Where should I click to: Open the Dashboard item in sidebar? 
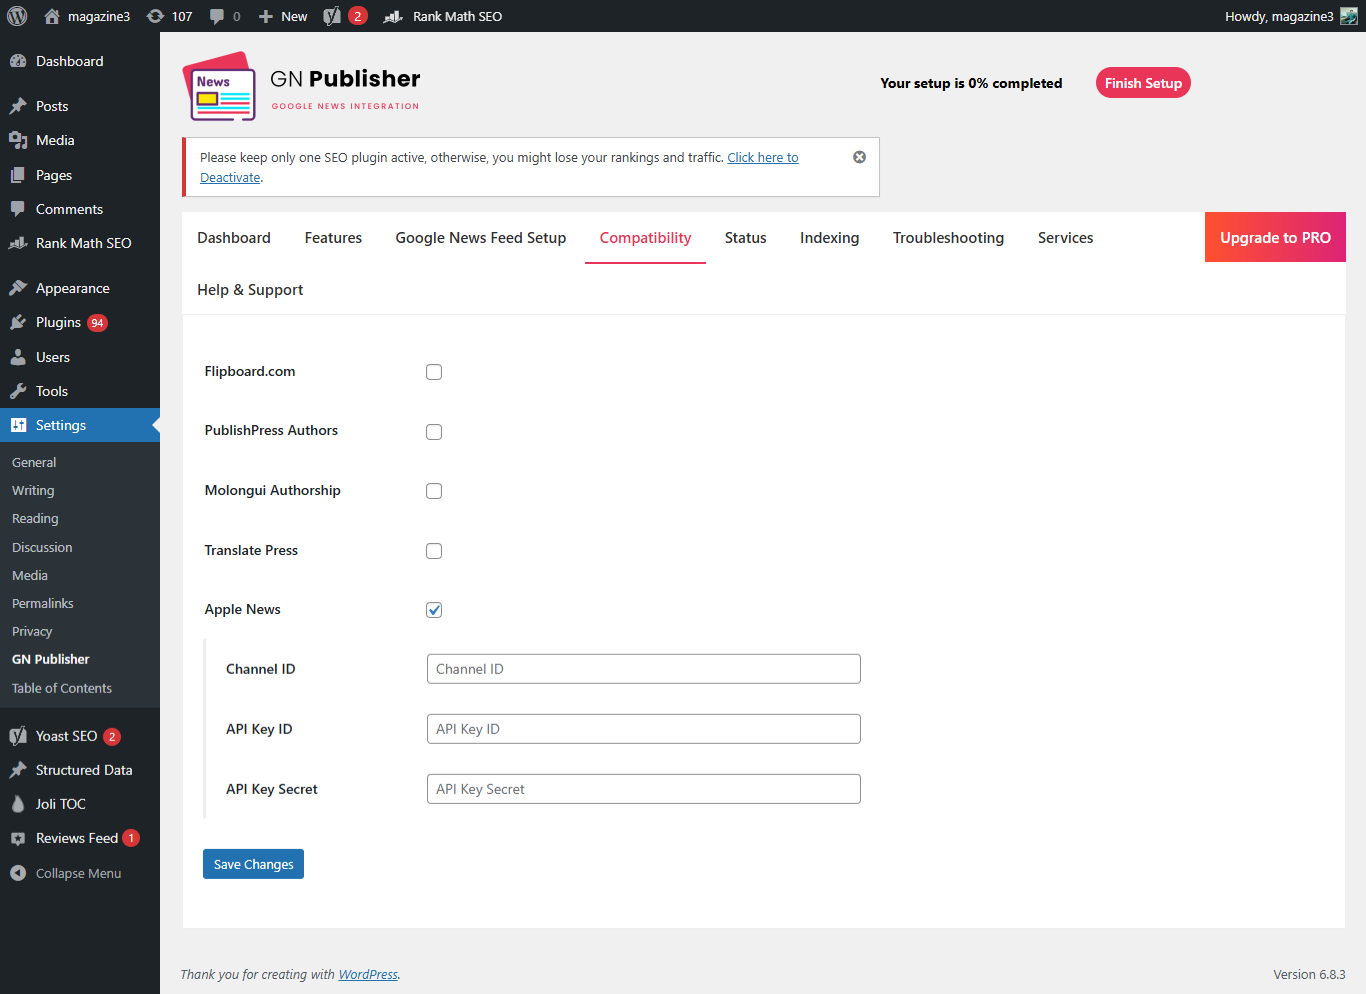point(80,61)
